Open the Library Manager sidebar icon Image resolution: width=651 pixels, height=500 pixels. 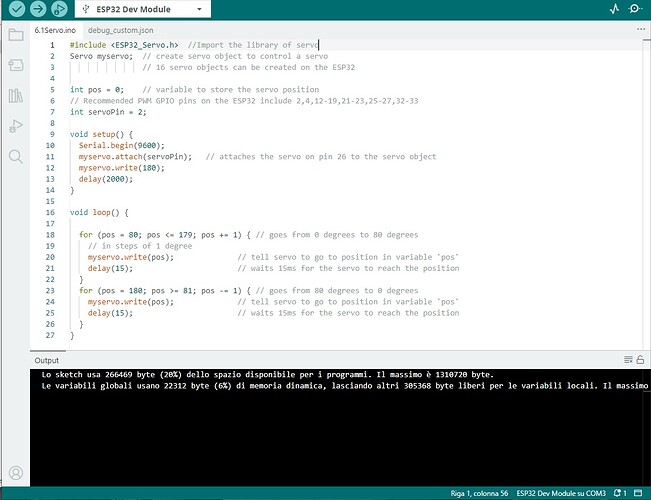click(x=16, y=96)
